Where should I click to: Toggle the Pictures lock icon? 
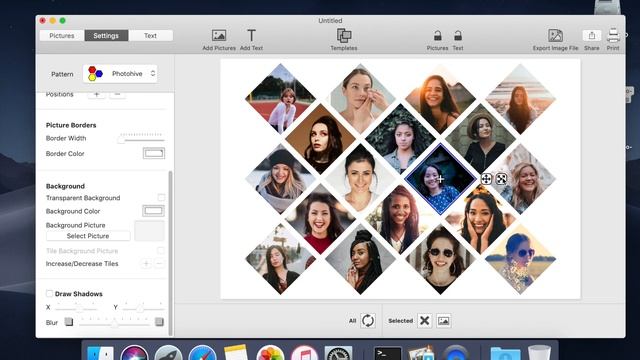pyautogui.click(x=438, y=36)
